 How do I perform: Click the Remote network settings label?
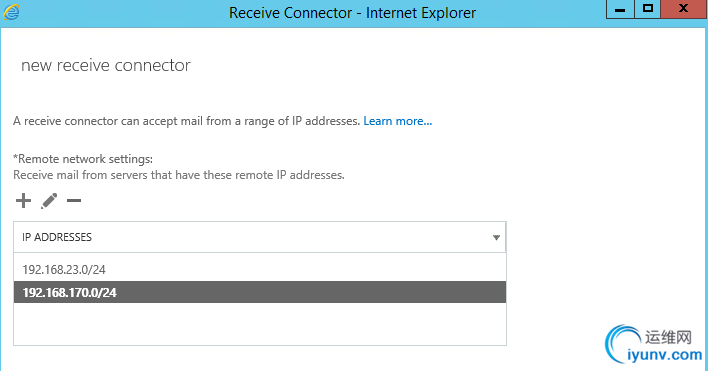[83, 159]
